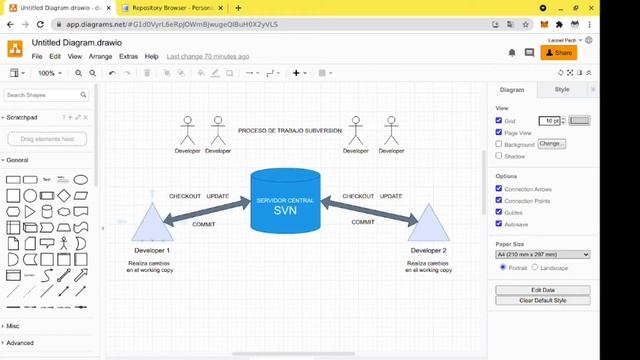The height and width of the screenshot is (360, 640).
Task: Open the comments panel icon
Action: [529, 53]
